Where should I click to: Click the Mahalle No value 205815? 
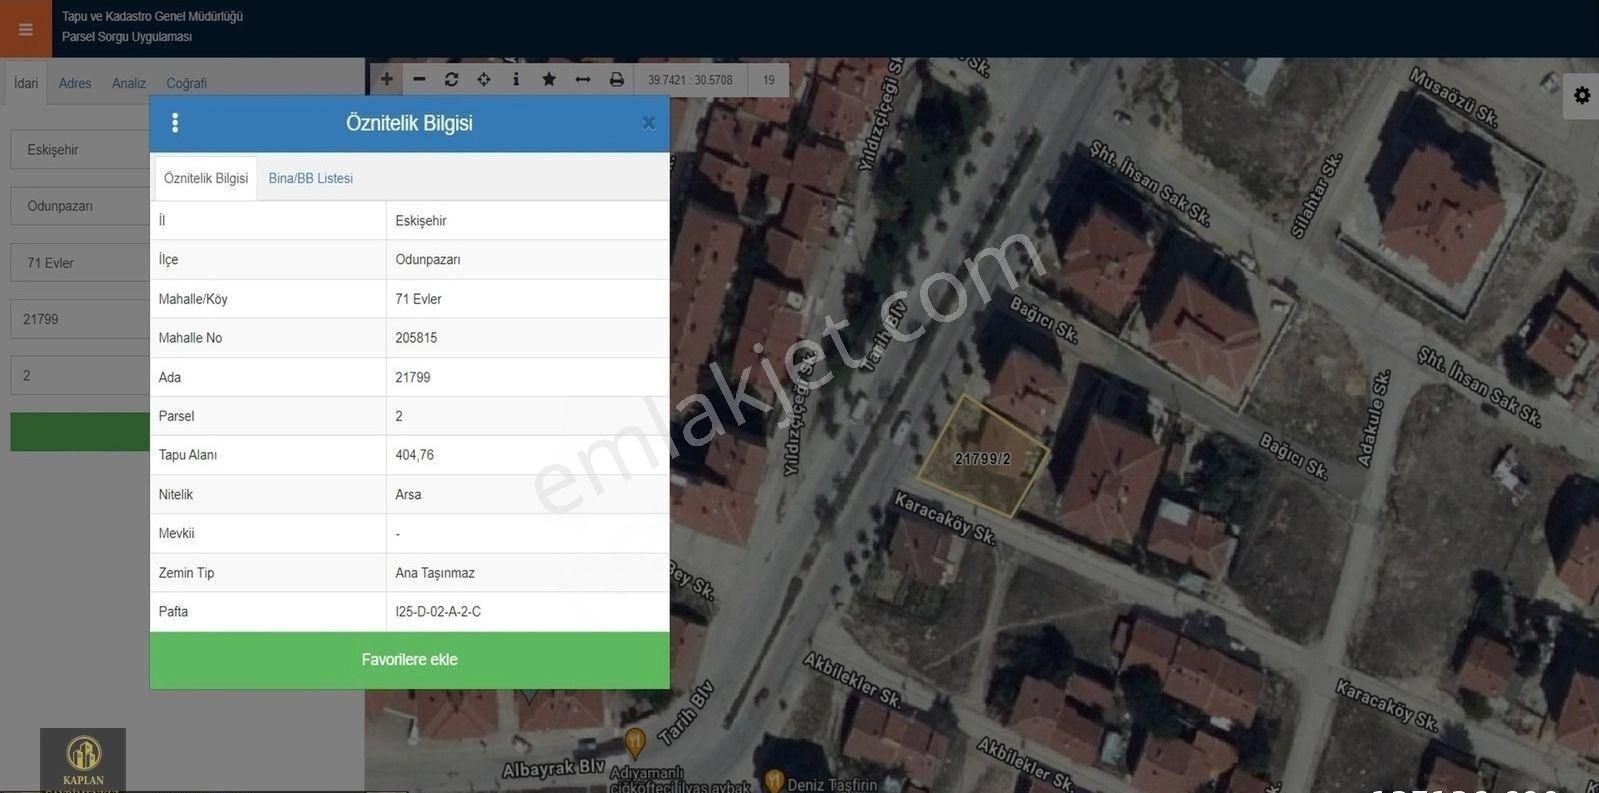416,338
